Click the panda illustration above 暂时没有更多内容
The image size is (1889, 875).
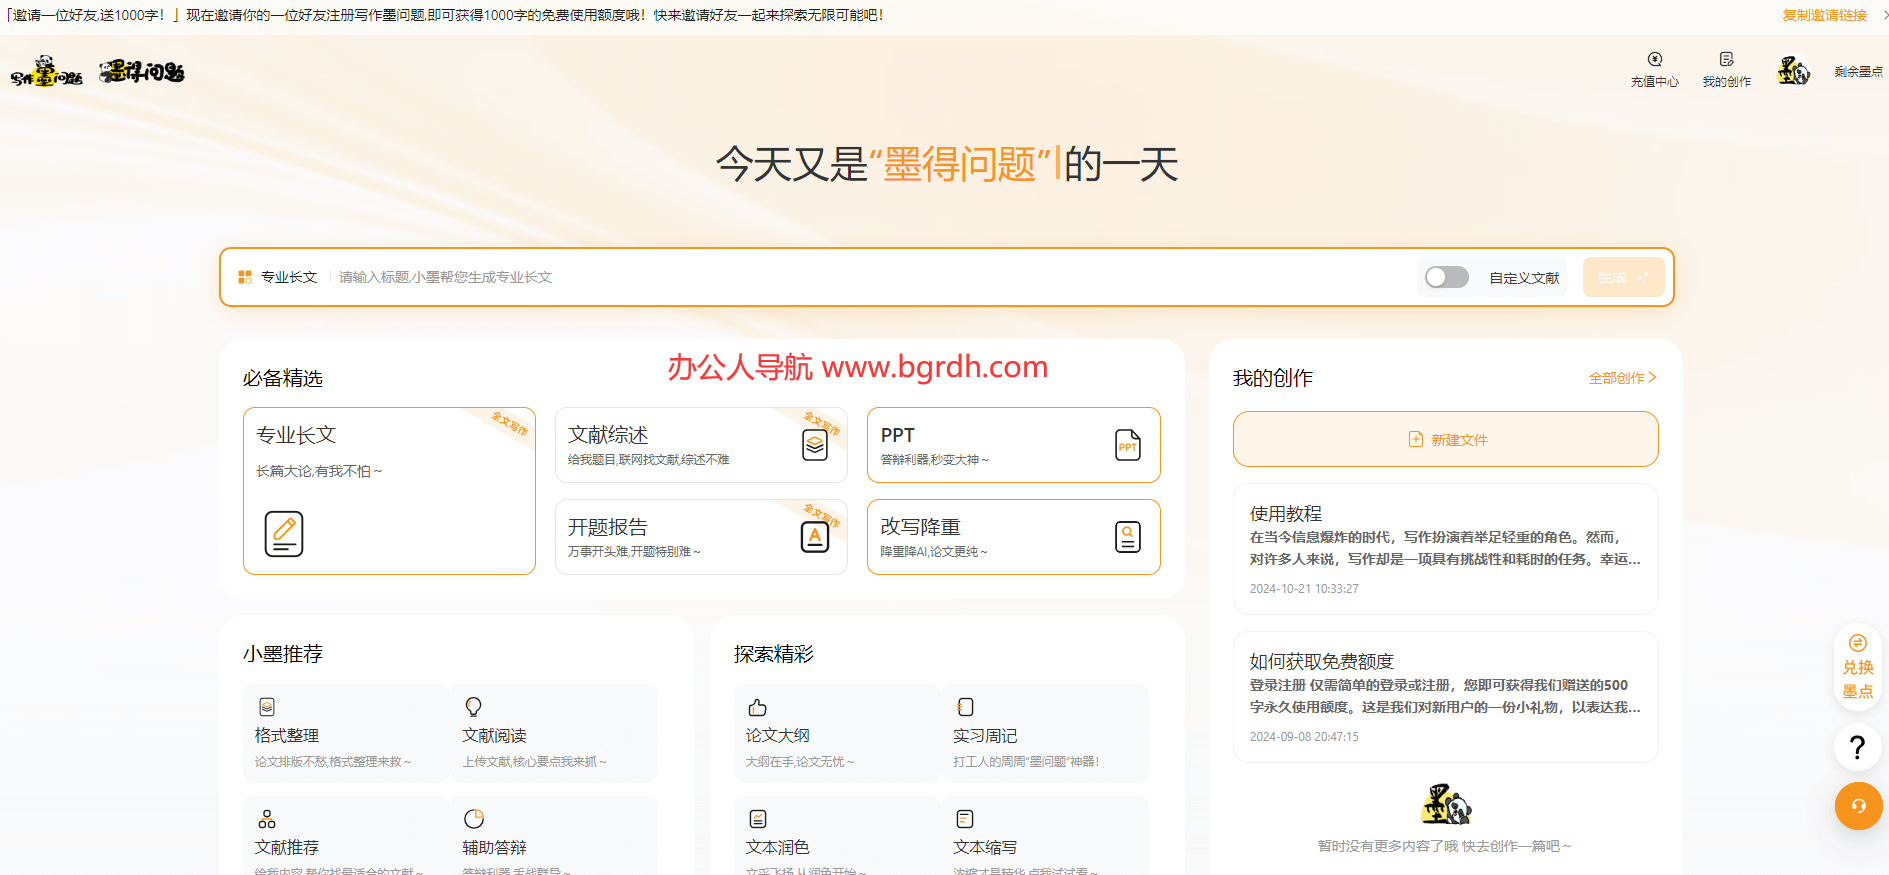pos(1446,804)
